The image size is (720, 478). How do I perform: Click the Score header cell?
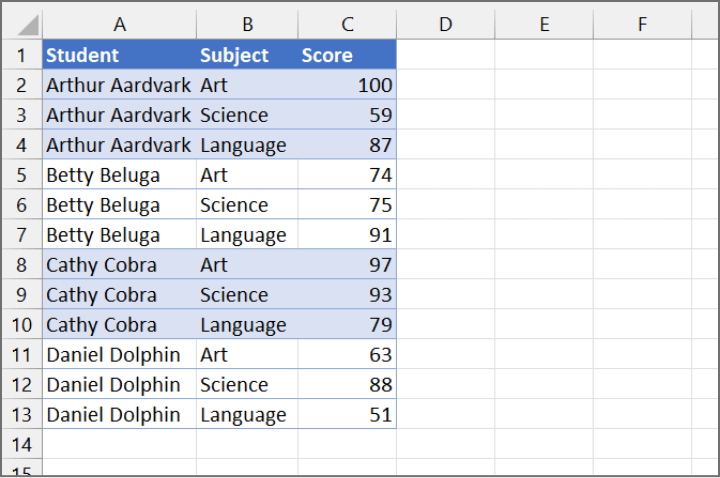347,55
